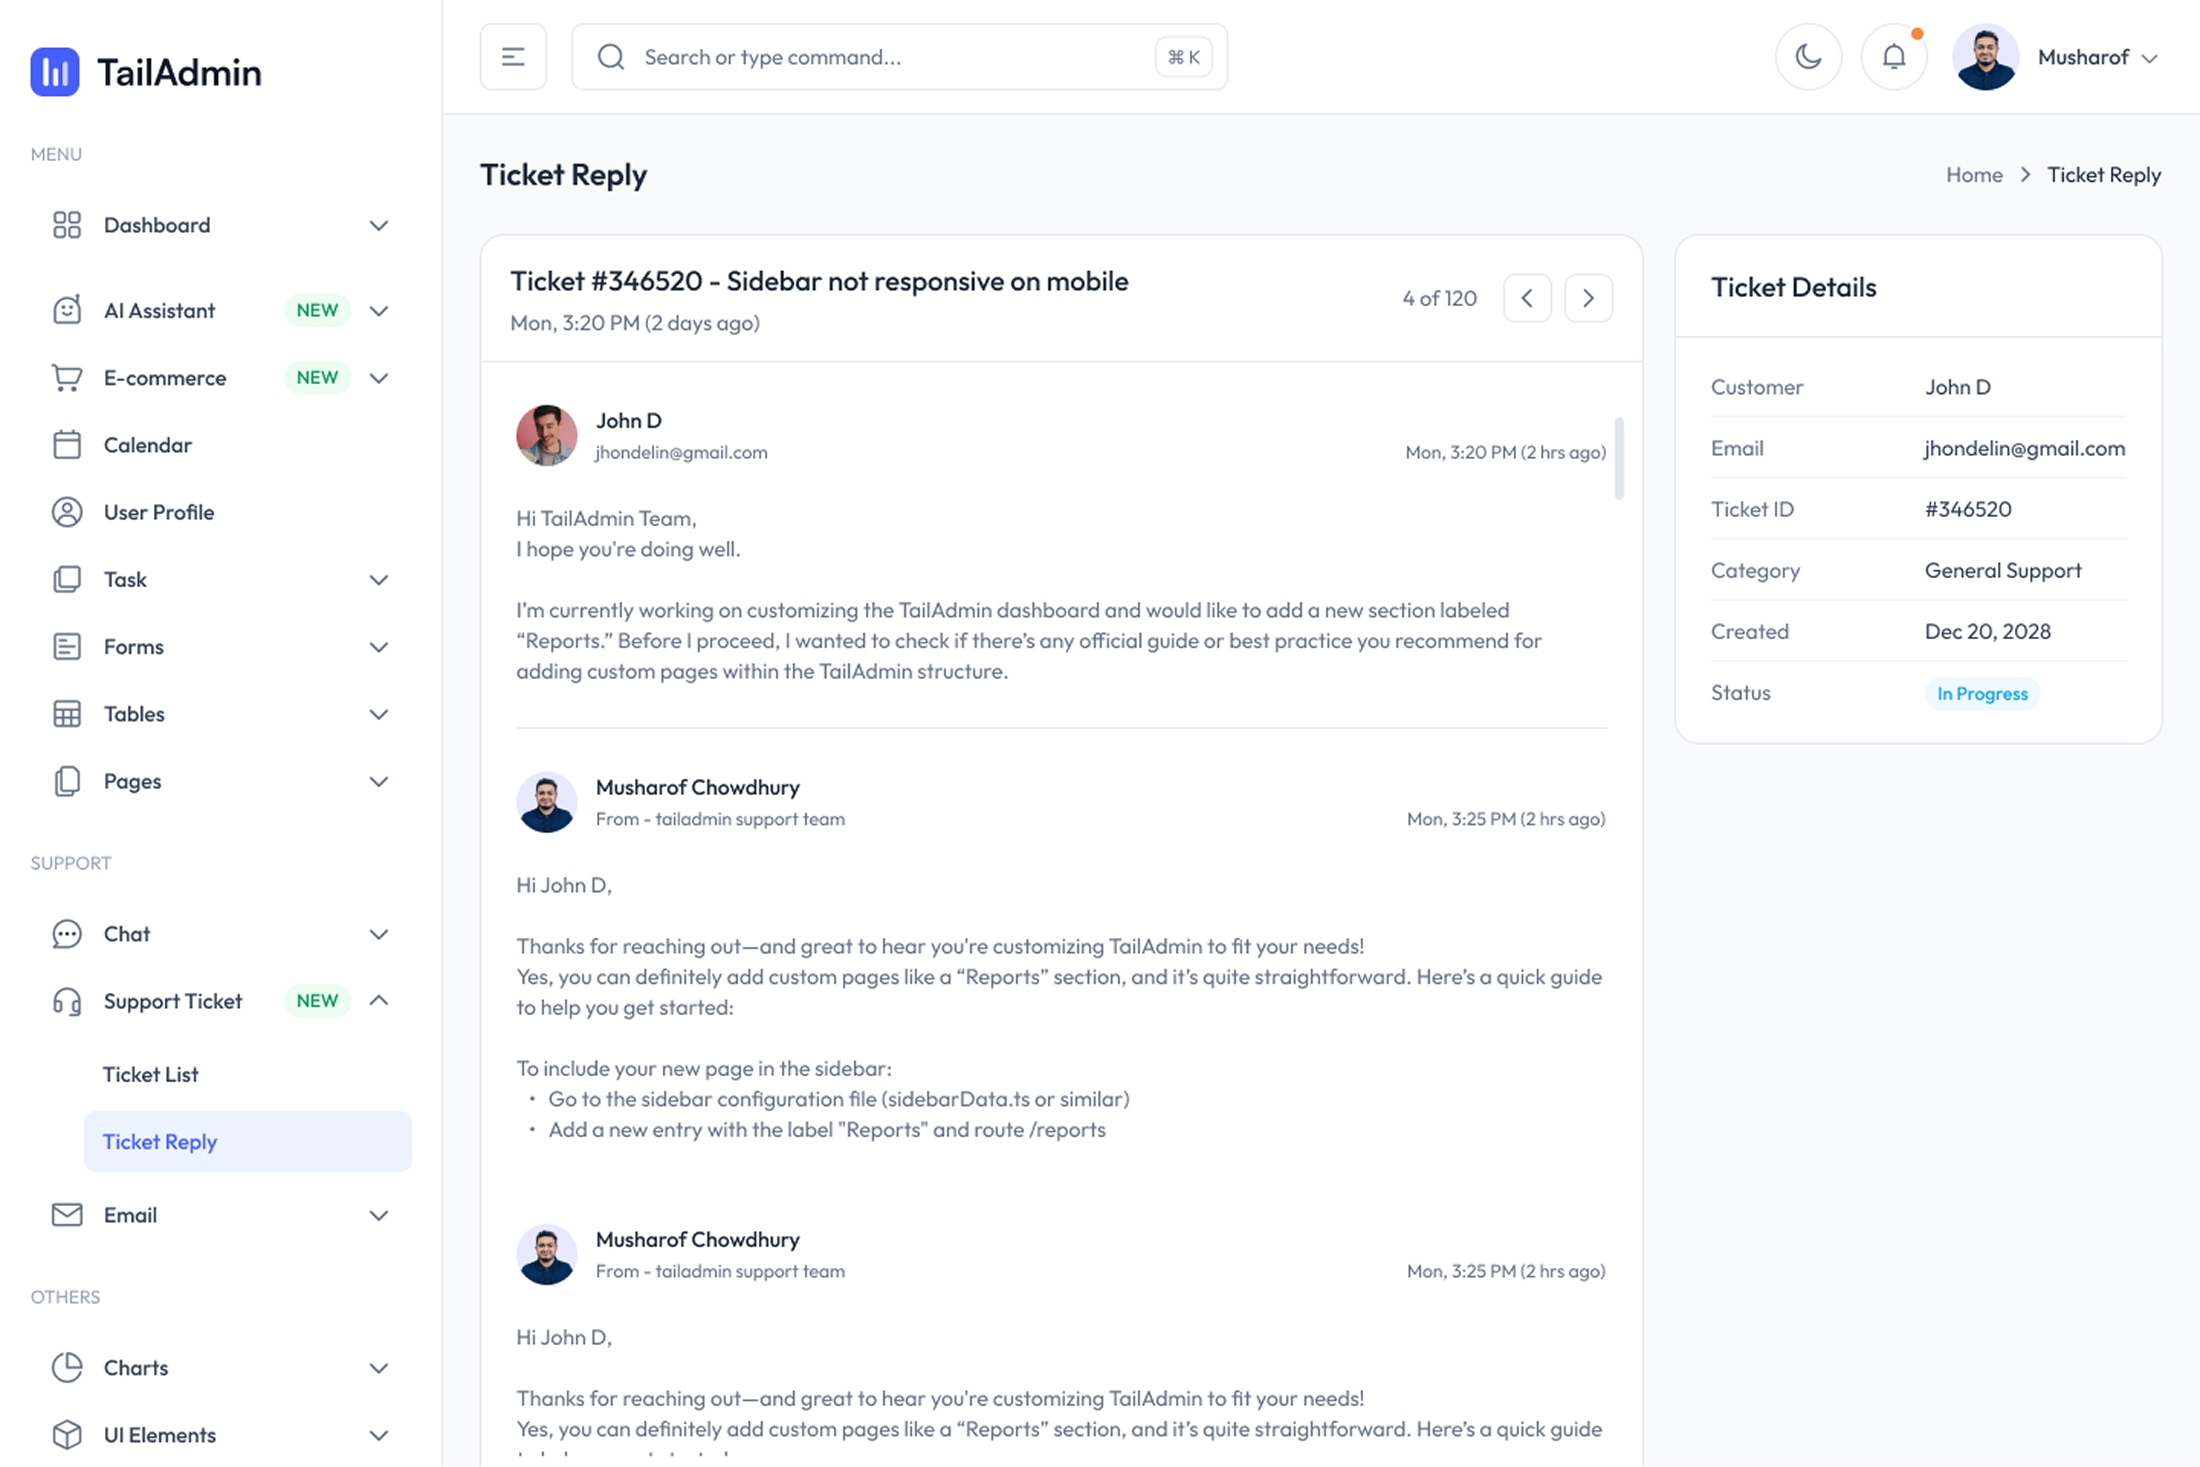Image resolution: width=2200 pixels, height=1467 pixels.
Task: Click the Home breadcrumb link
Action: coord(1973,175)
